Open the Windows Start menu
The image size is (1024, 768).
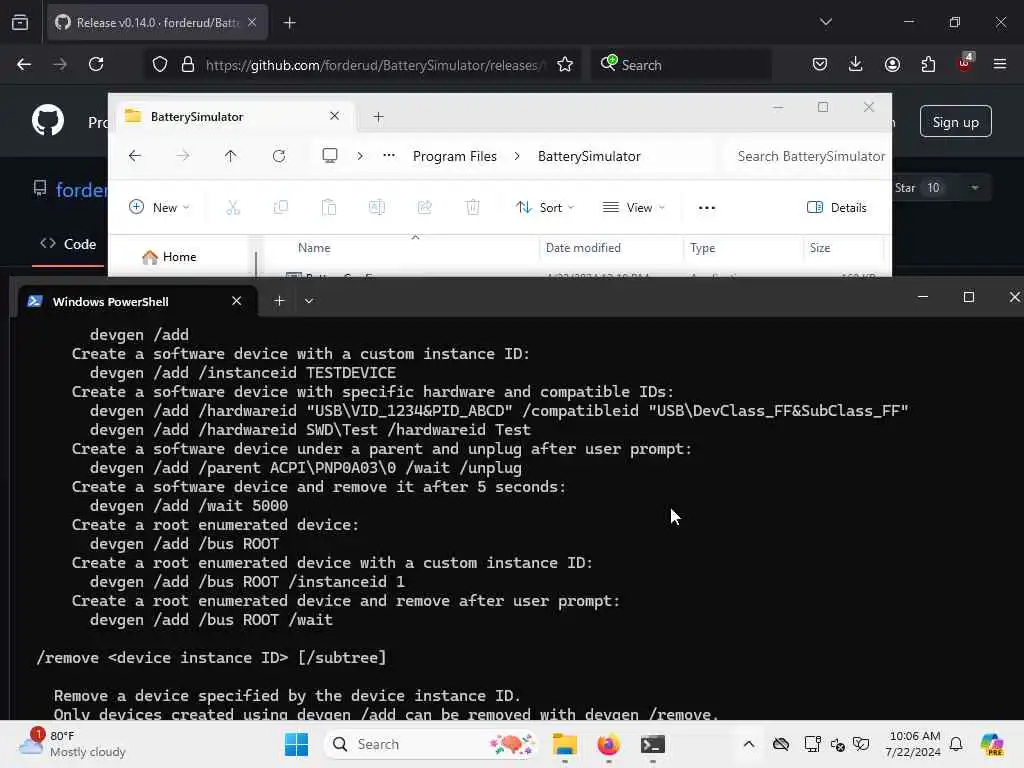(x=296, y=744)
